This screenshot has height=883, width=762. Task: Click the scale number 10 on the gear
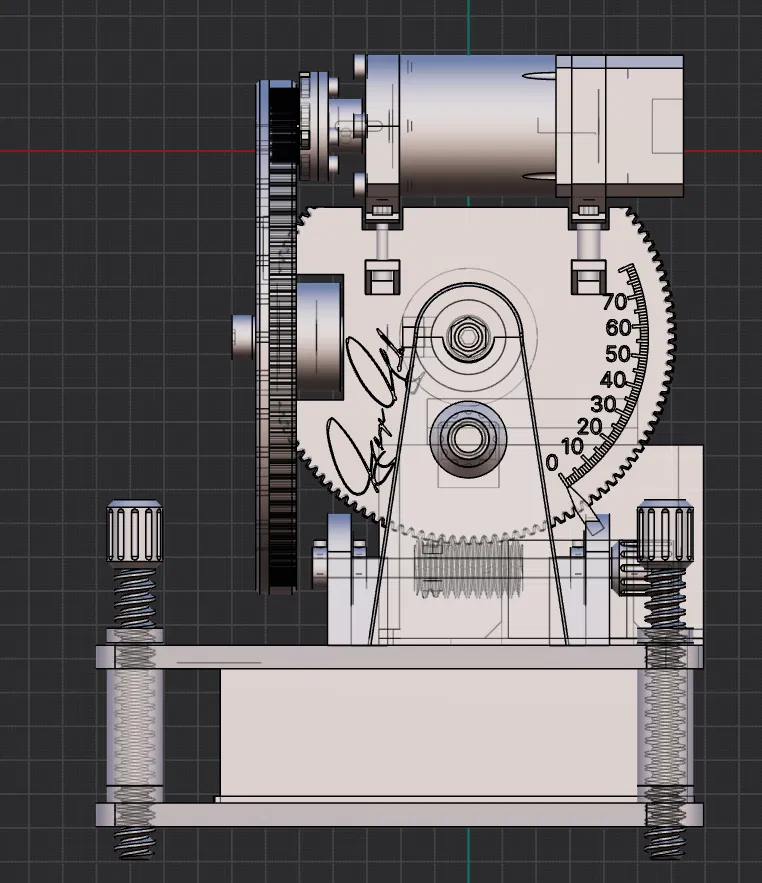572,447
